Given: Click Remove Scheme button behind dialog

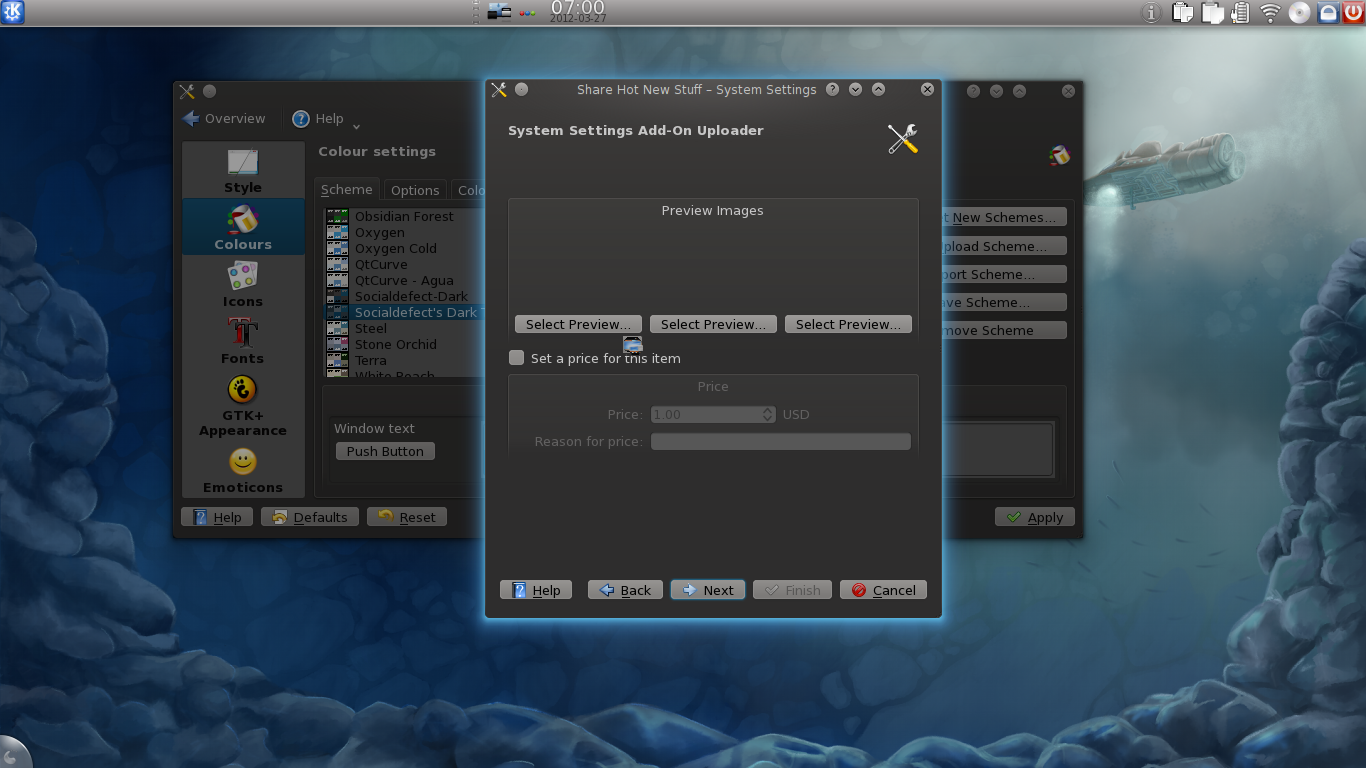Looking at the screenshot, I should 1004,330.
